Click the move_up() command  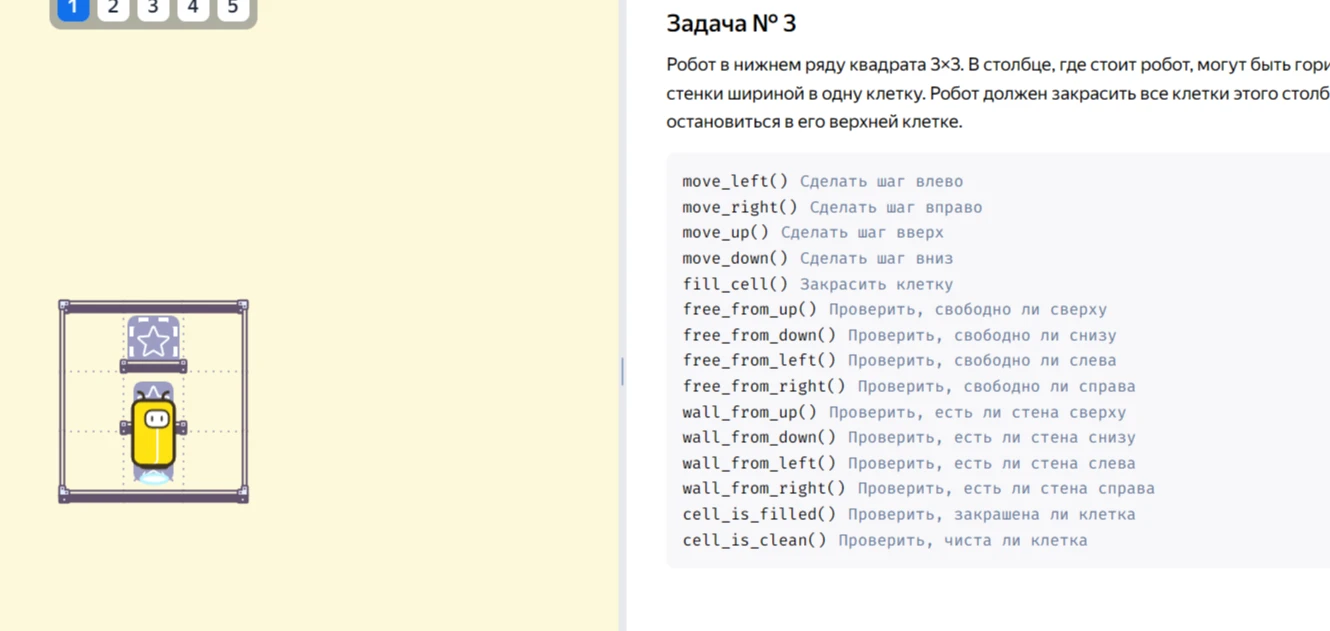coord(726,232)
